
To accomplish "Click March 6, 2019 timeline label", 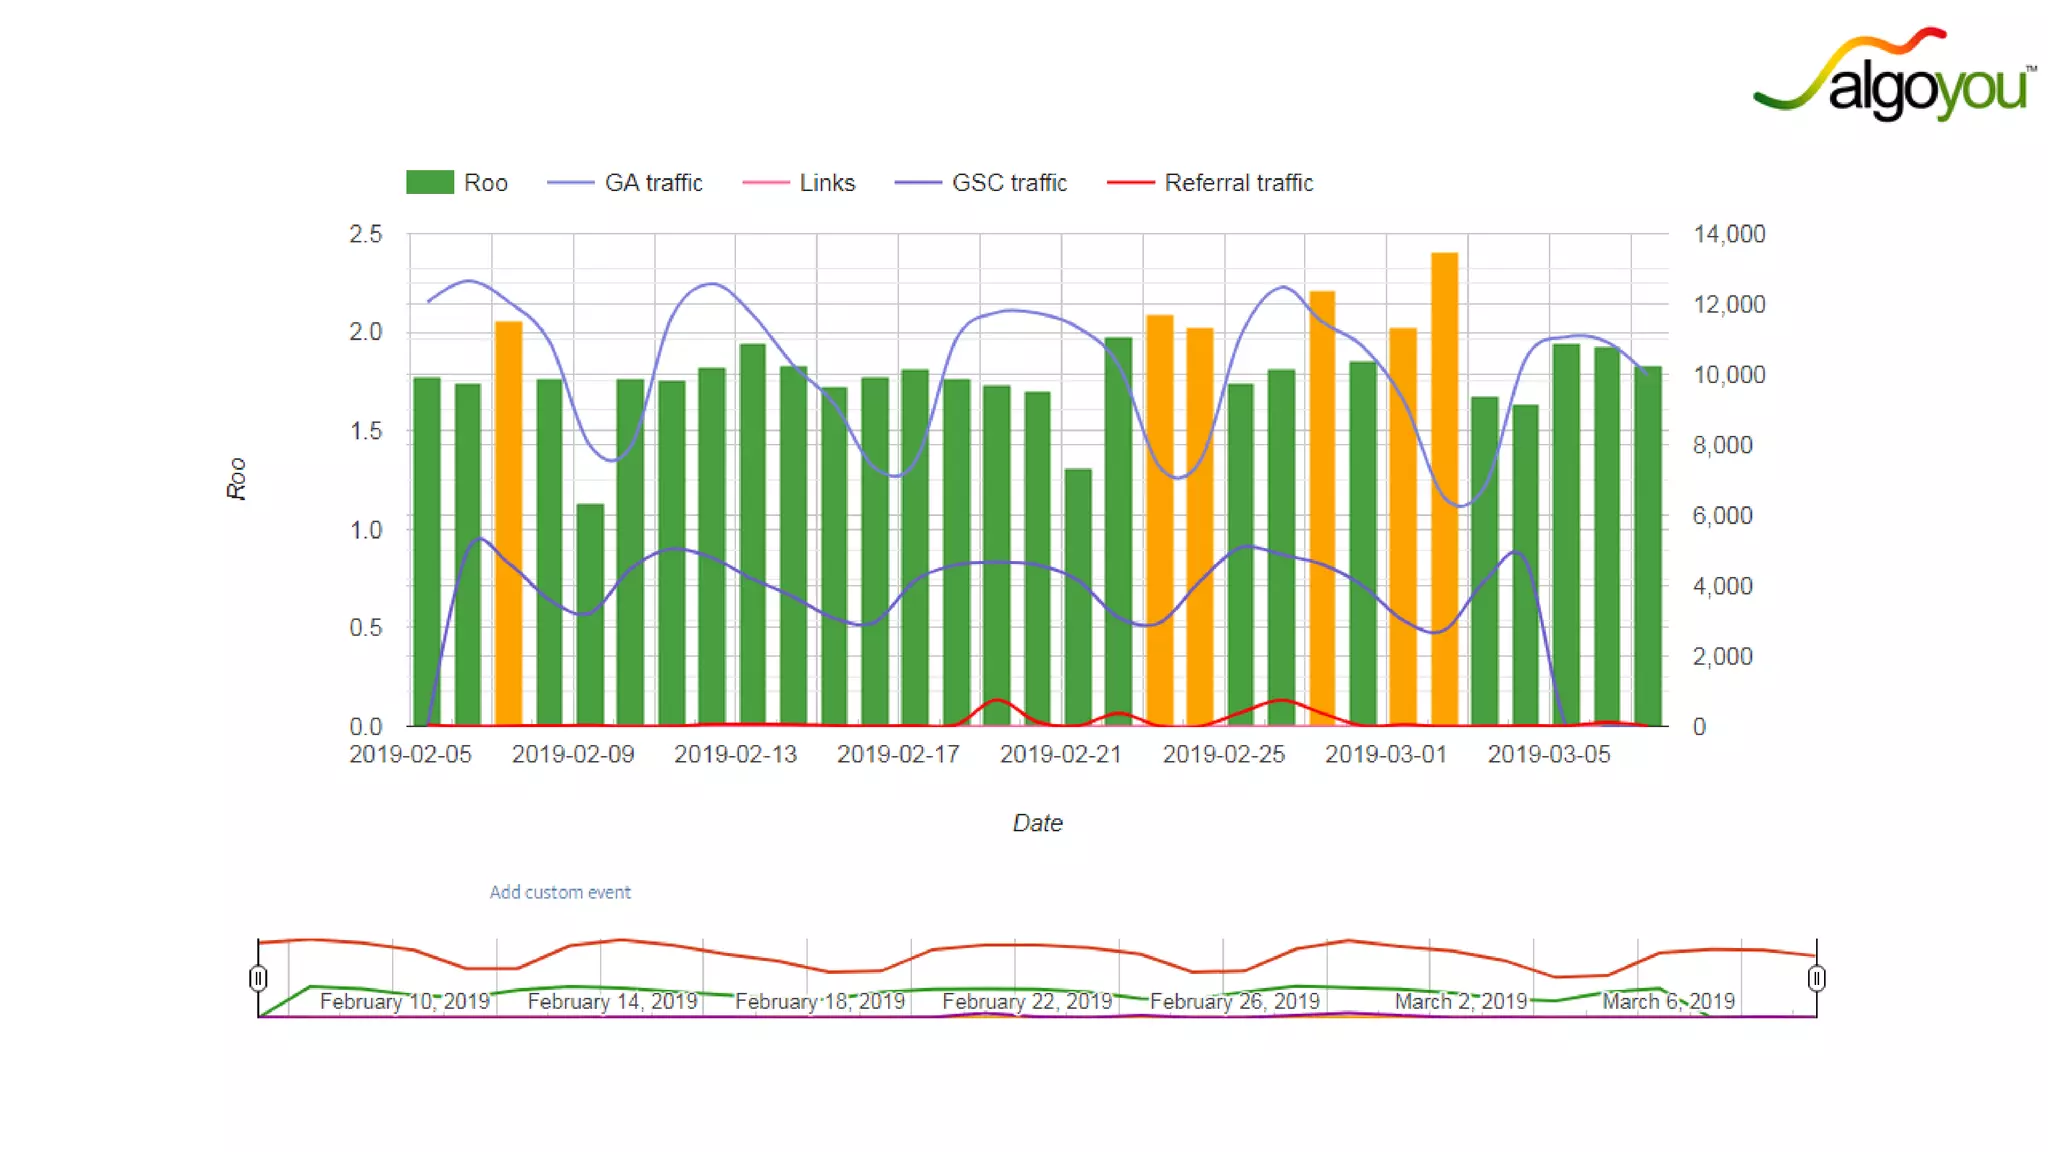I will (1668, 1001).
